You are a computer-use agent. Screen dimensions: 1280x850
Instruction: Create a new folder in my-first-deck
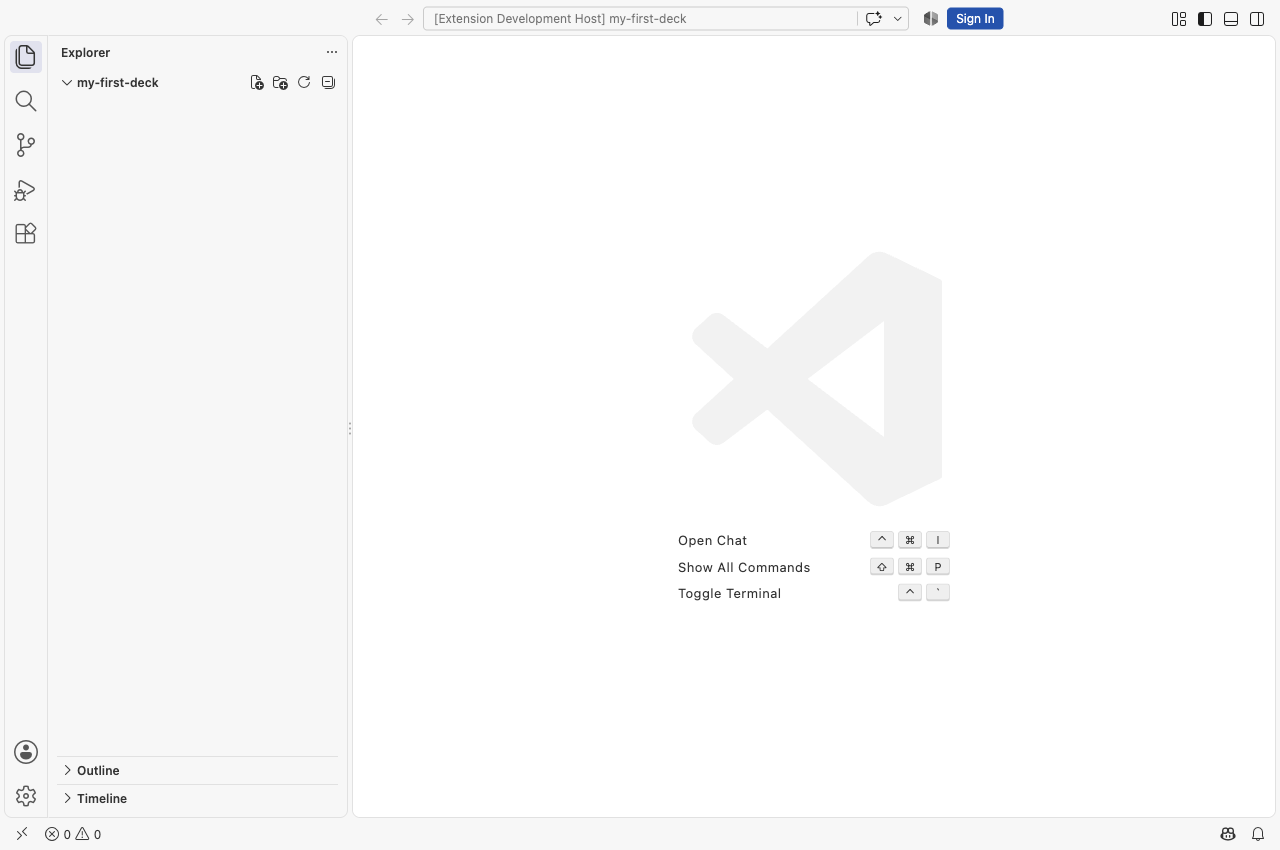pos(280,83)
